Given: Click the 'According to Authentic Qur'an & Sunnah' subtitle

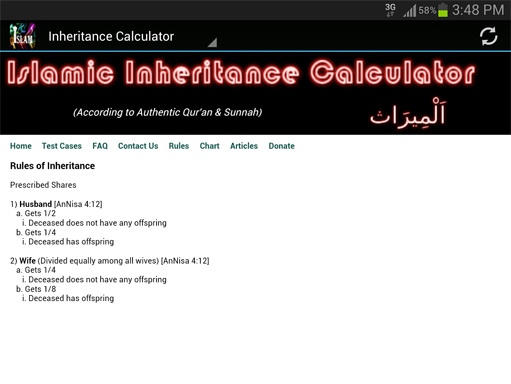Looking at the screenshot, I should [x=168, y=112].
